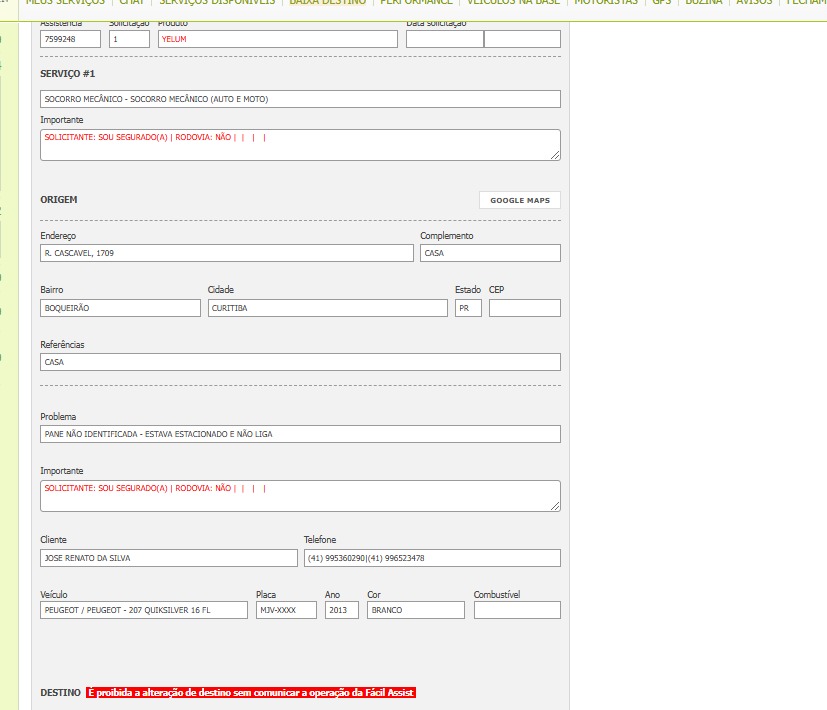827x710 pixels.
Task: Click the Complemento field
Action: pyautogui.click(x=490, y=253)
